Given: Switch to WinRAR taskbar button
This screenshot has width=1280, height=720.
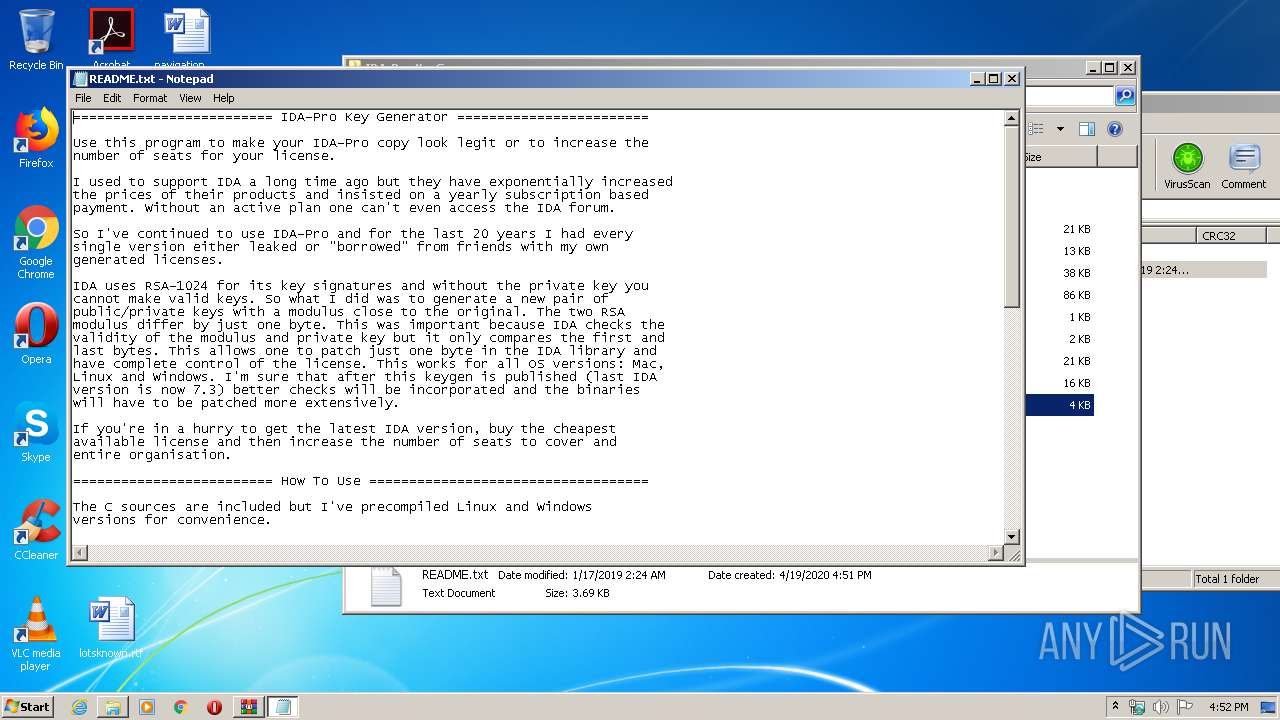Looking at the screenshot, I should coord(249,707).
